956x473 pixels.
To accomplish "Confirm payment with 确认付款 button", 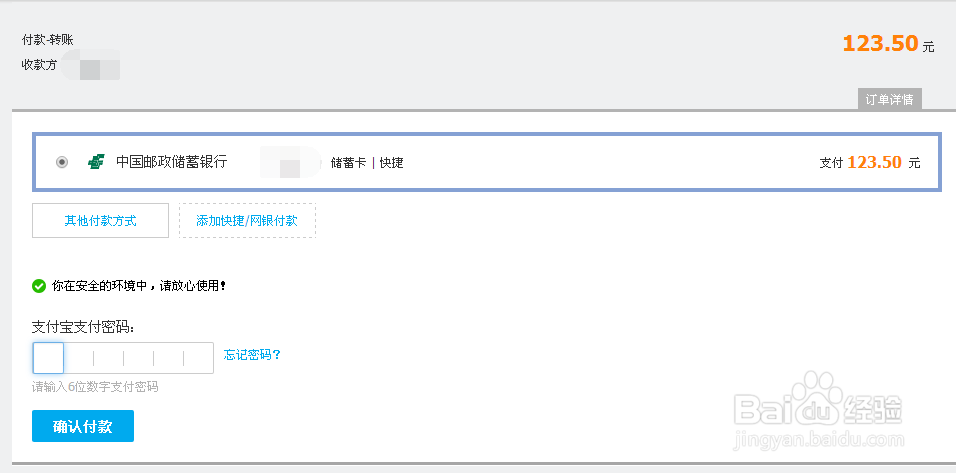I will click(83, 426).
